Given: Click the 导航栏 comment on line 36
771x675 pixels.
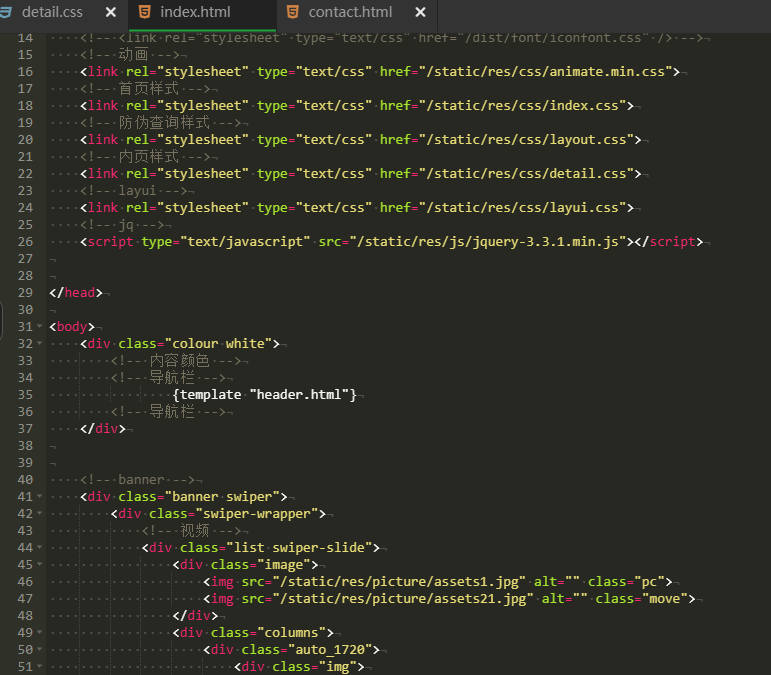Looking at the screenshot, I should point(168,411).
